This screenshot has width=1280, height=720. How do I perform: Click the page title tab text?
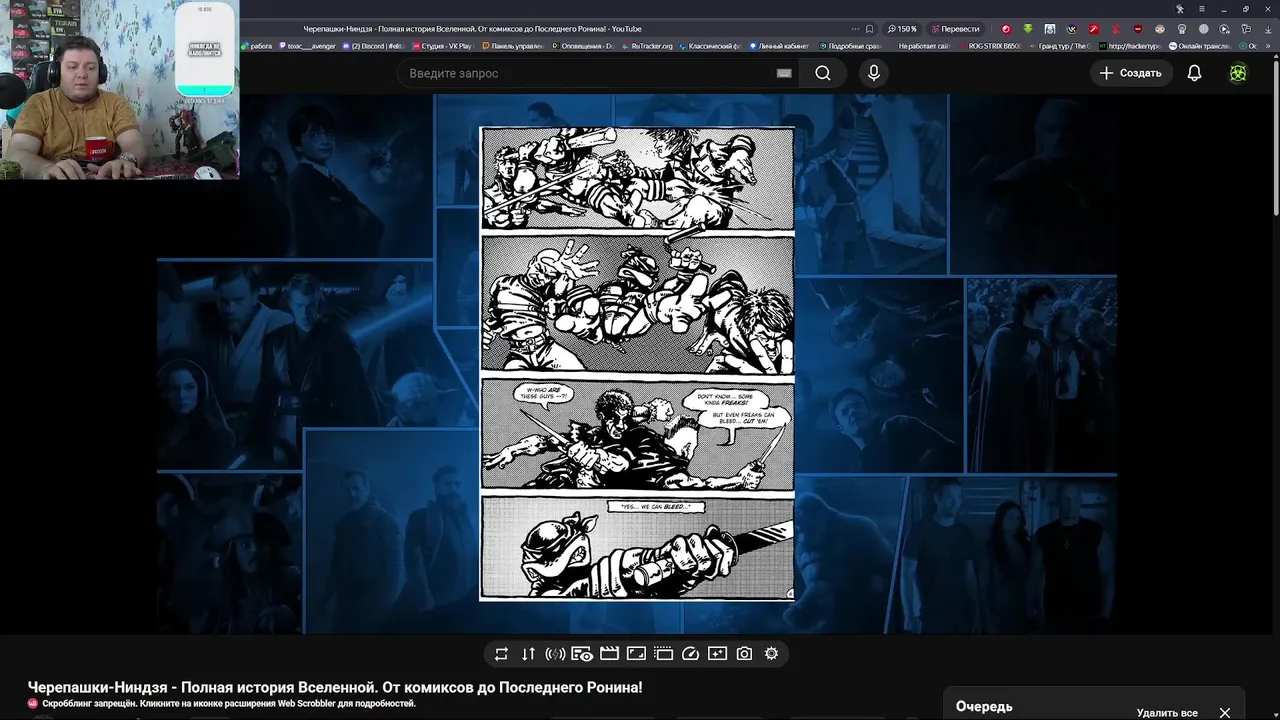pyautogui.click(x=472, y=29)
